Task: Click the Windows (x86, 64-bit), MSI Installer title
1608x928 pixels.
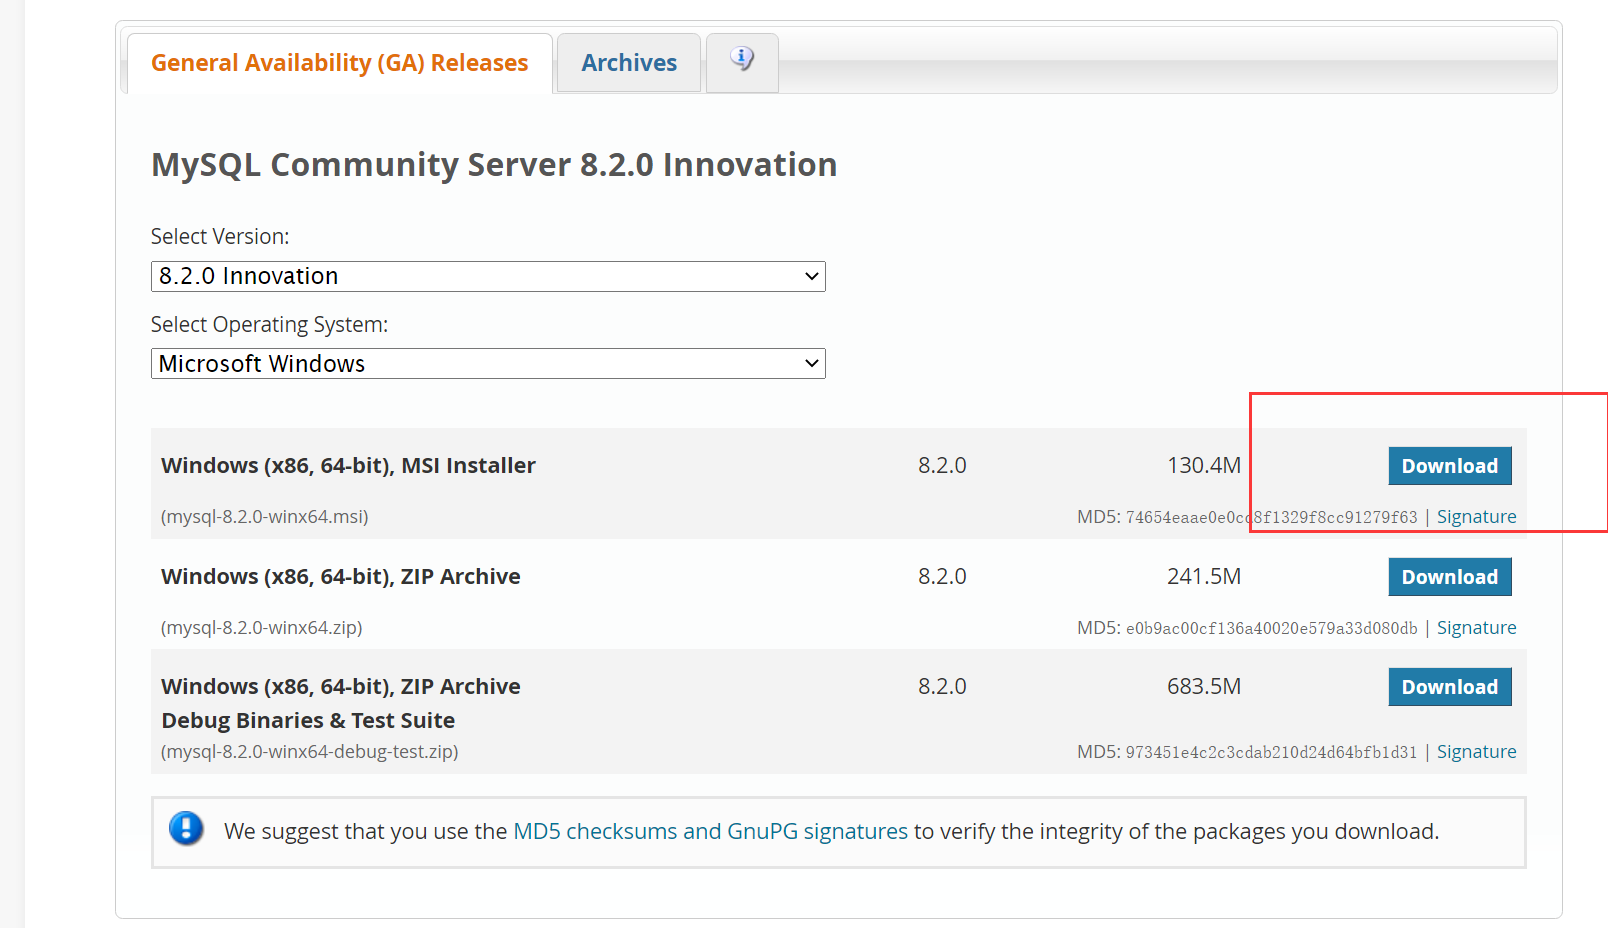Action: click(348, 466)
